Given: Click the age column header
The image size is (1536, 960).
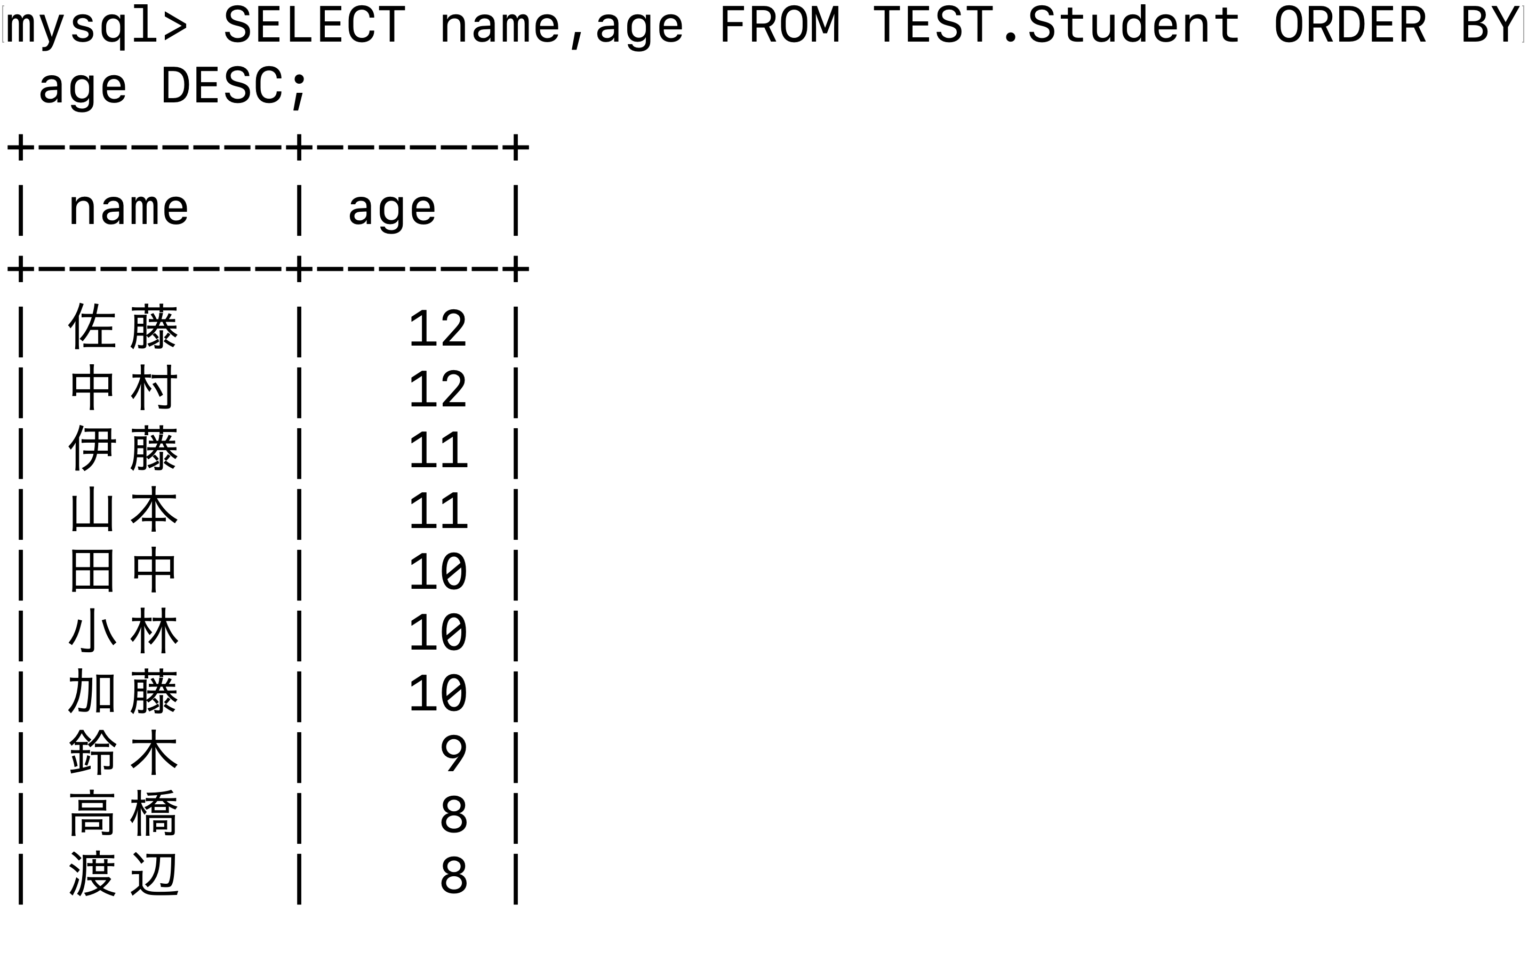Looking at the screenshot, I should (x=392, y=209).
